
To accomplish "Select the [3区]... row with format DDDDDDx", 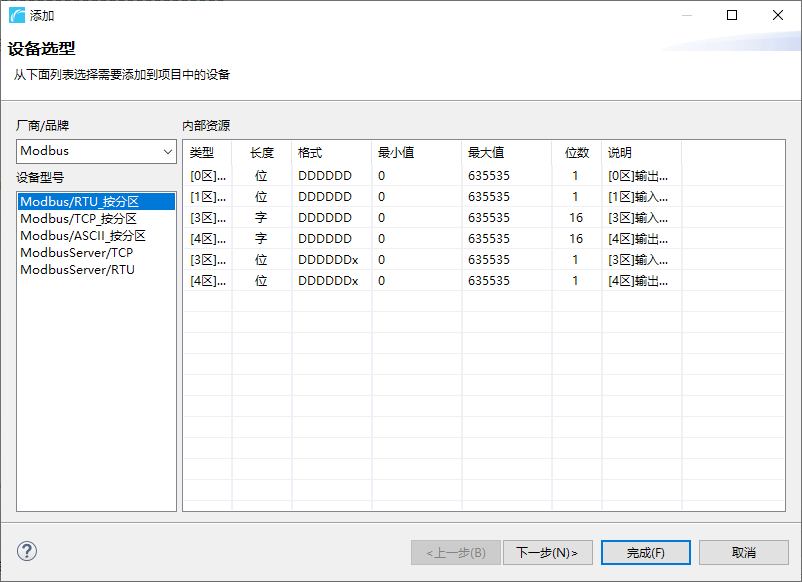I will click(x=483, y=259).
